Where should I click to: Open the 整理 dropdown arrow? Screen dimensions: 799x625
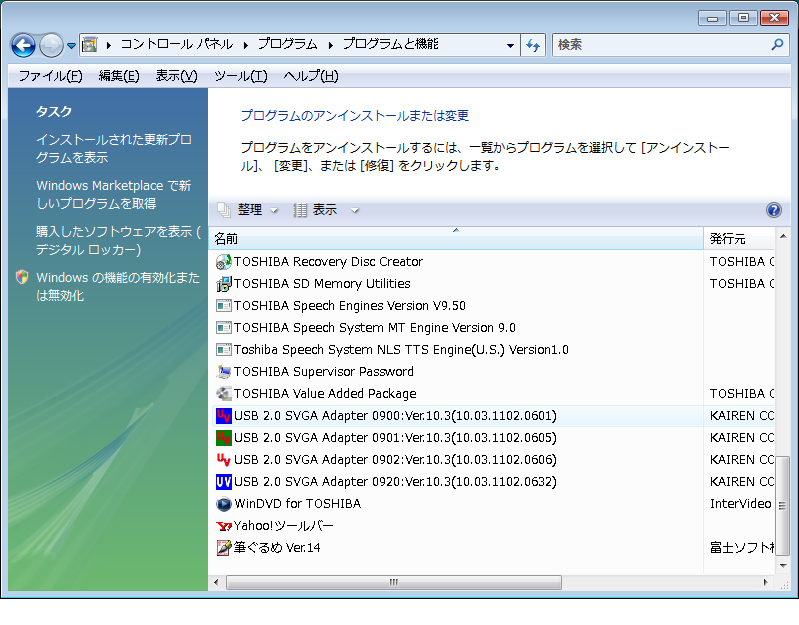pos(274,210)
